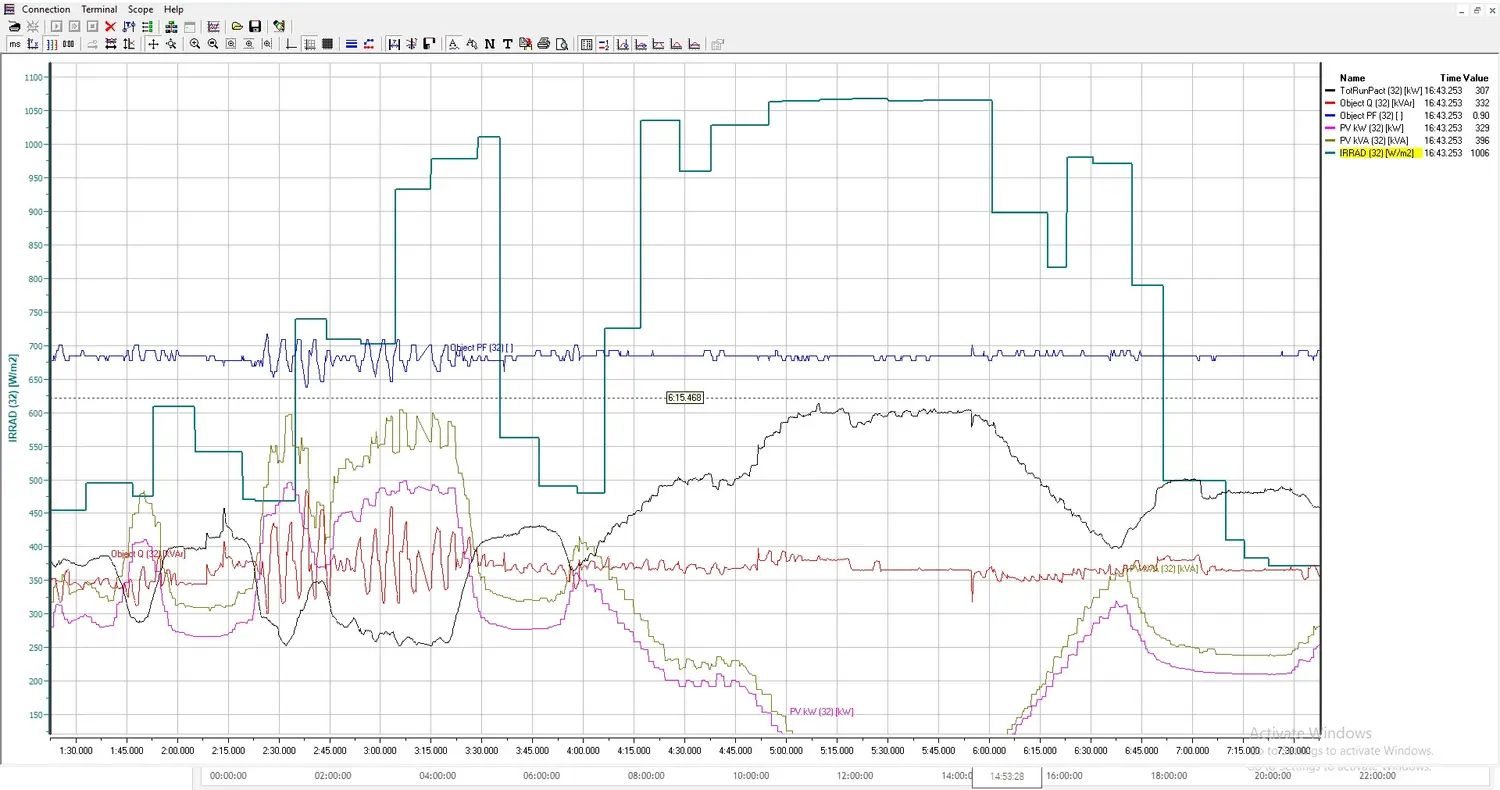
Task: Click the bold N toolbar icon
Action: tap(489, 44)
